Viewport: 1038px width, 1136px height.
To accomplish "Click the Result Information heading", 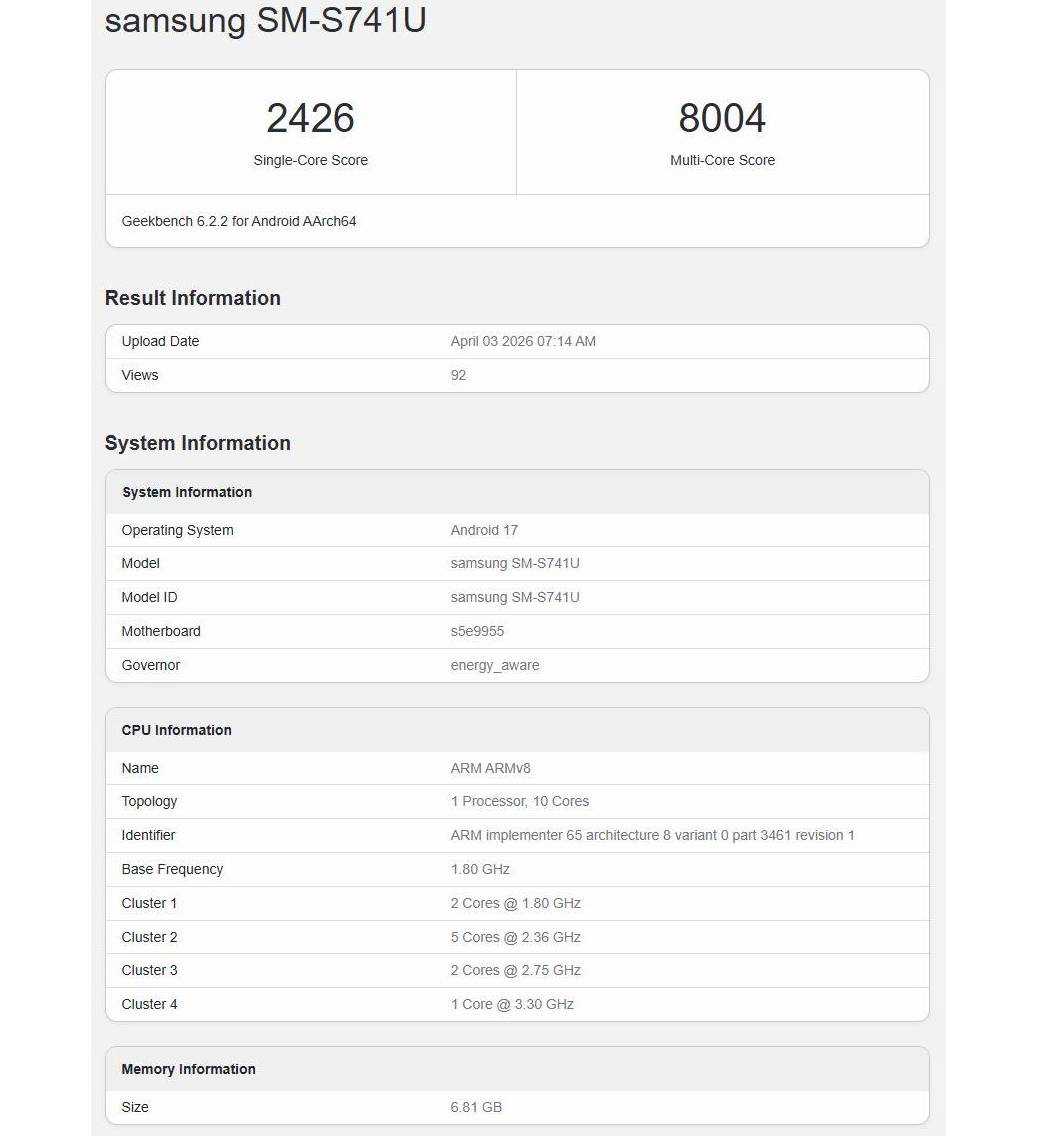I will (x=193, y=298).
